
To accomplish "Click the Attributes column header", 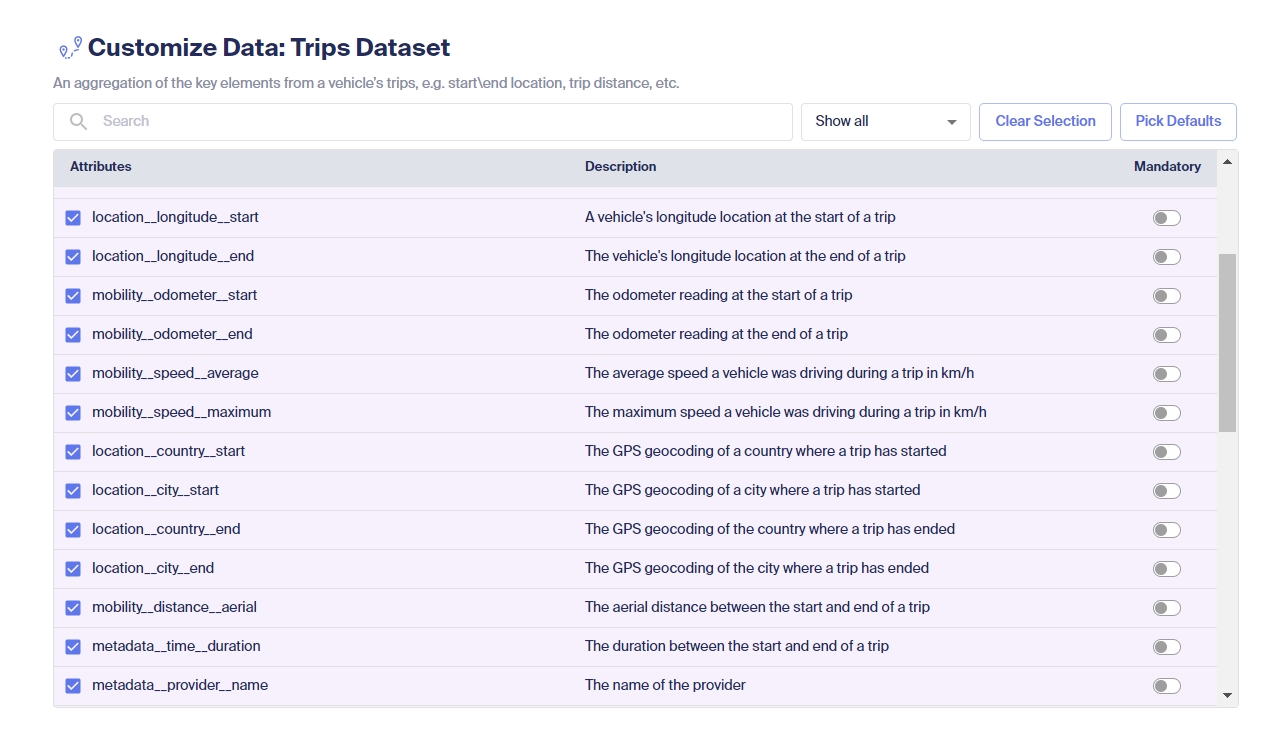I will [x=101, y=167].
